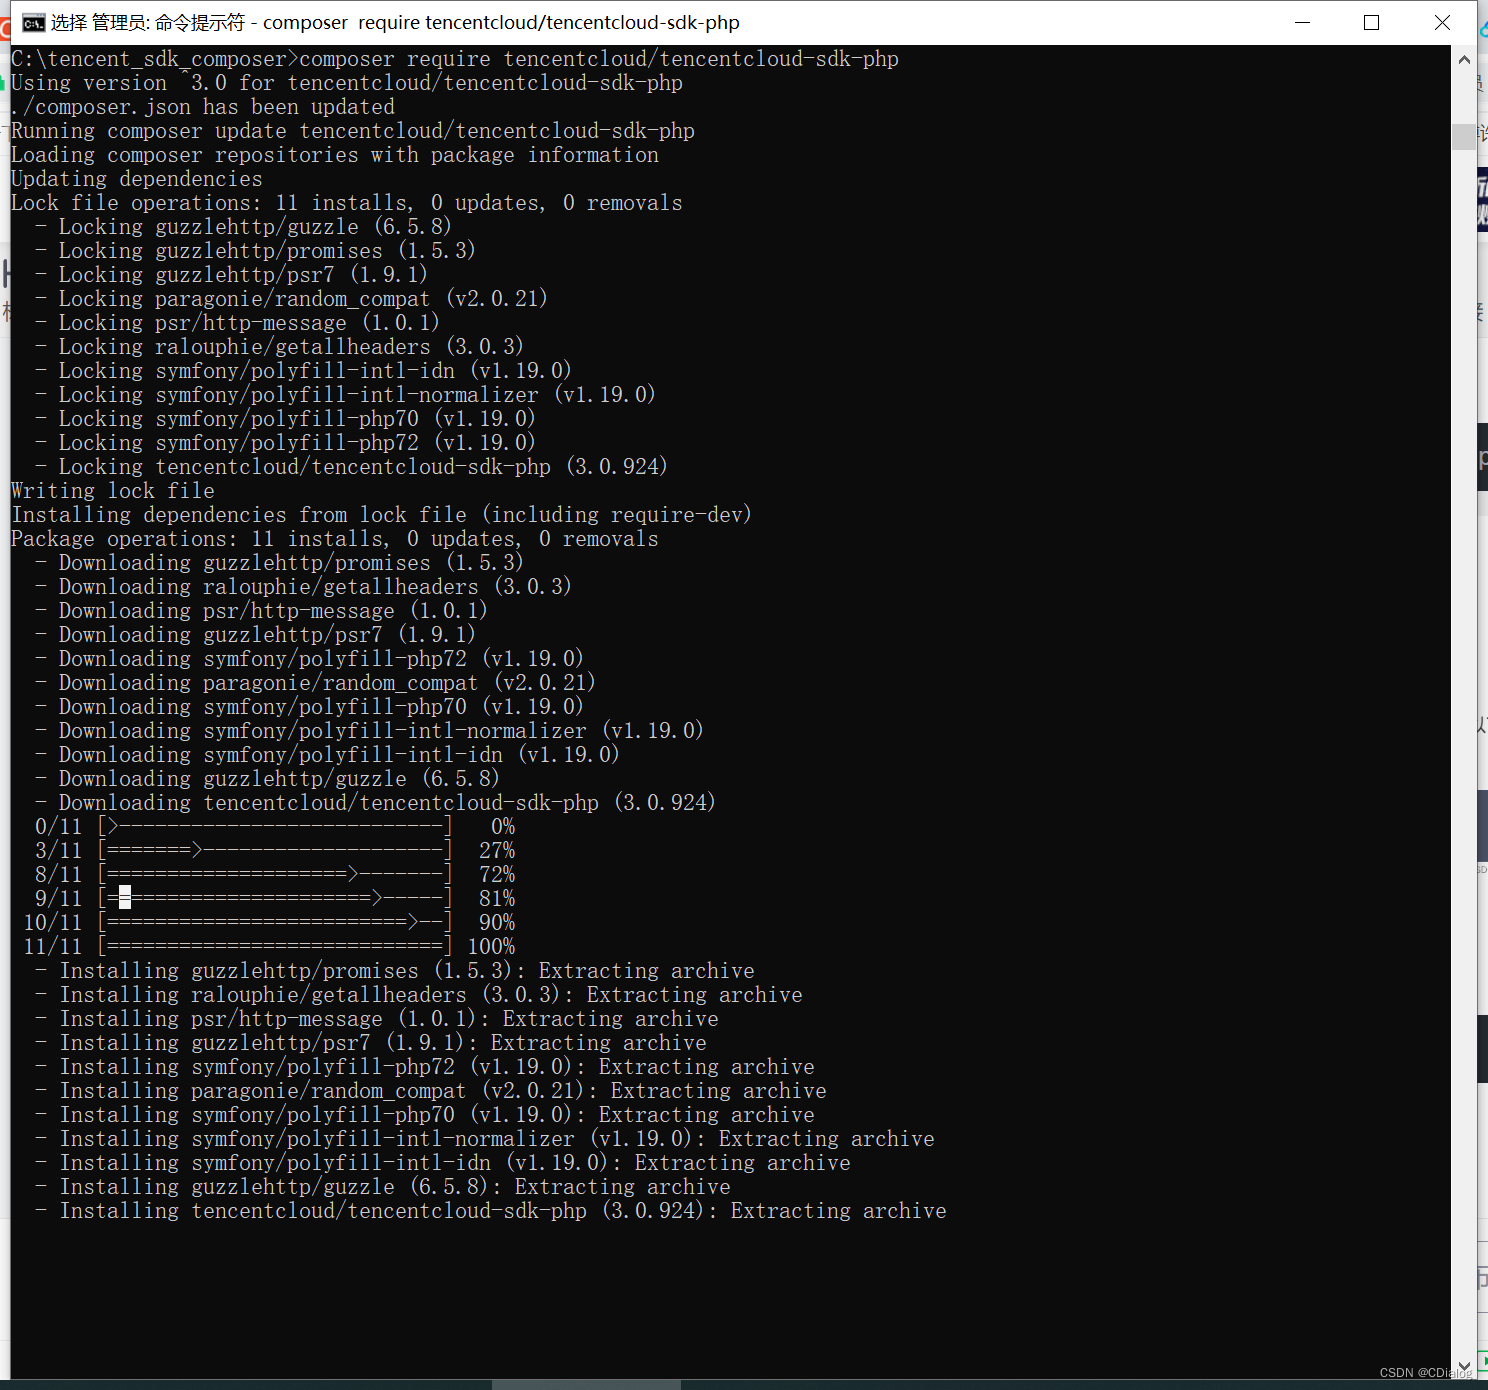Click 'Downloading symfony/polyfill-intl-idn' line
This screenshot has height=1390, width=1488.
click(x=327, y=755)
